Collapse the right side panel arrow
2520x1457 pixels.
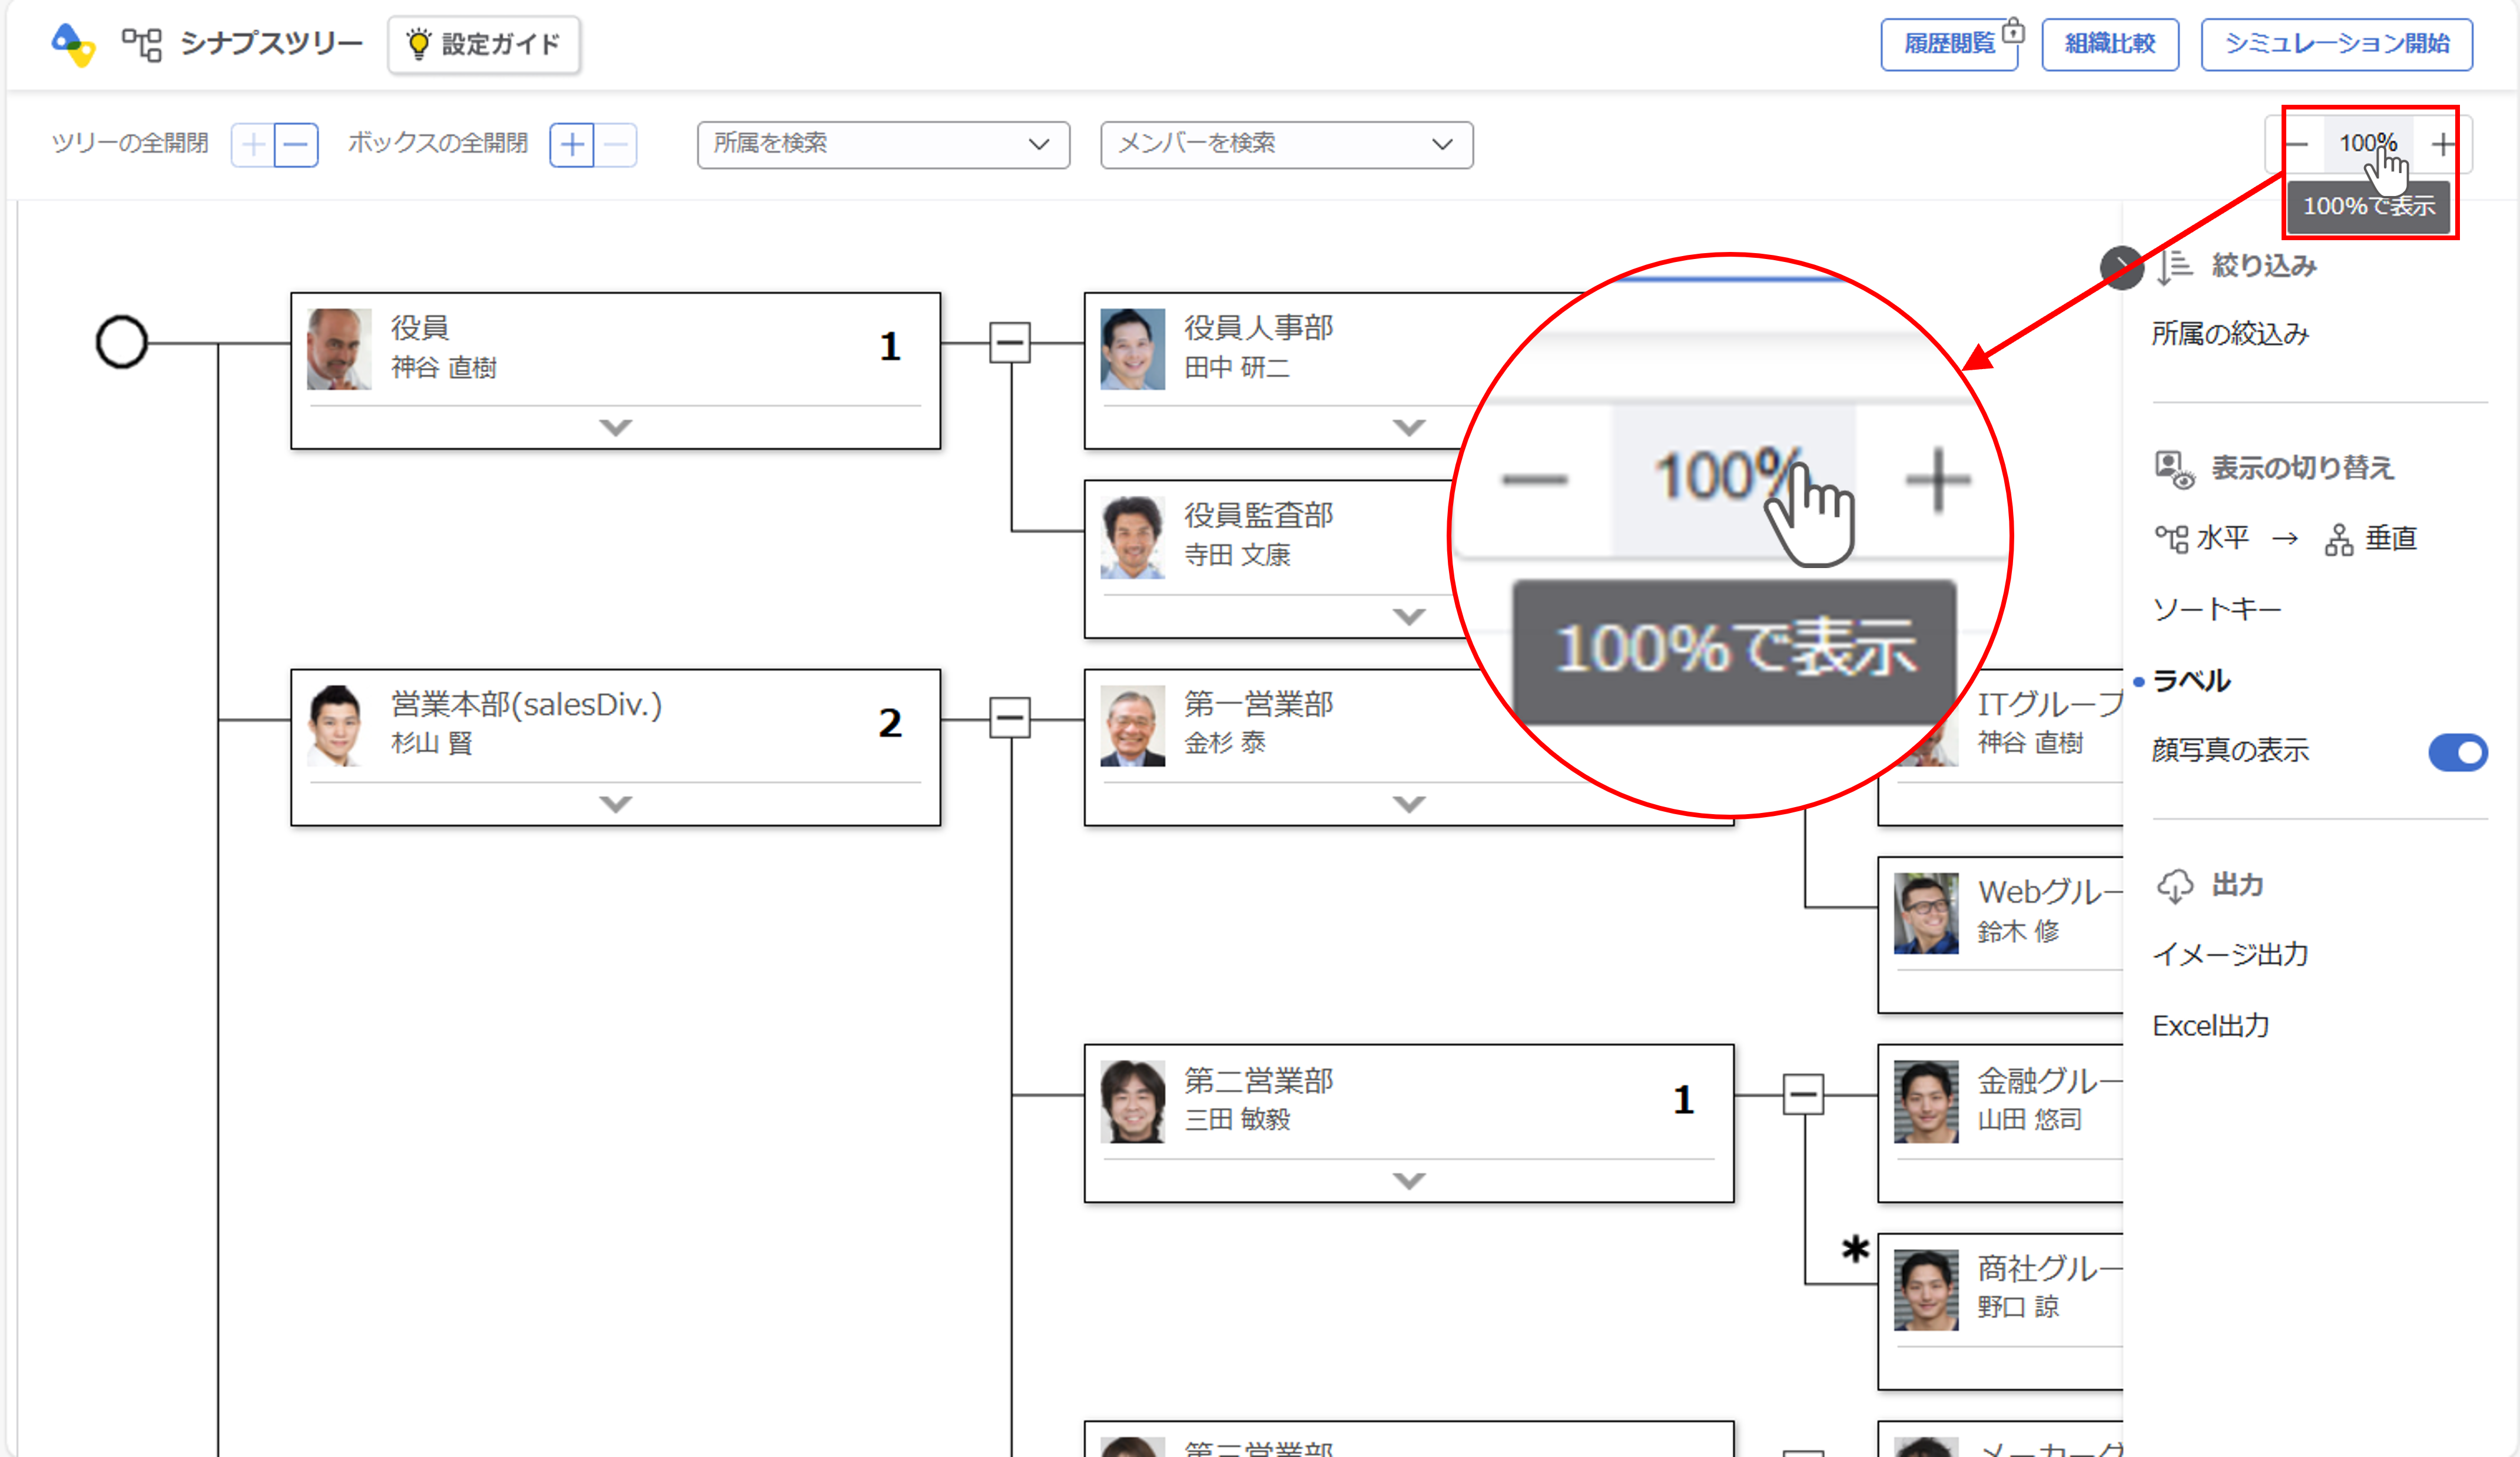(2121, 267)
